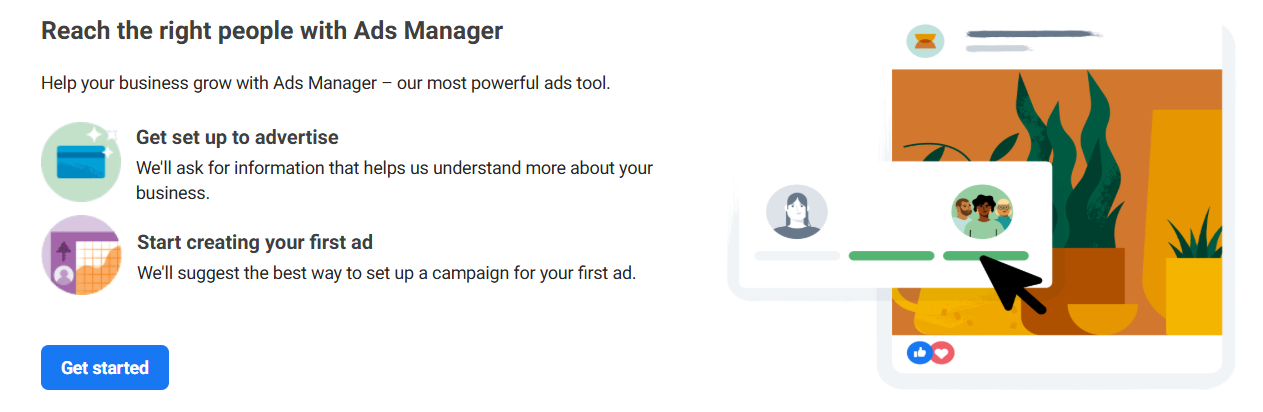Select the "Start creating your first ad" heading

254,242
